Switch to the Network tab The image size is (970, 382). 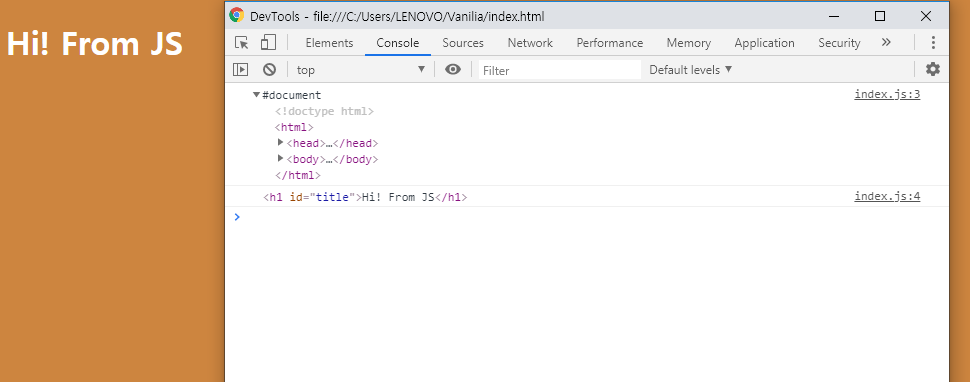coord(530,43)
